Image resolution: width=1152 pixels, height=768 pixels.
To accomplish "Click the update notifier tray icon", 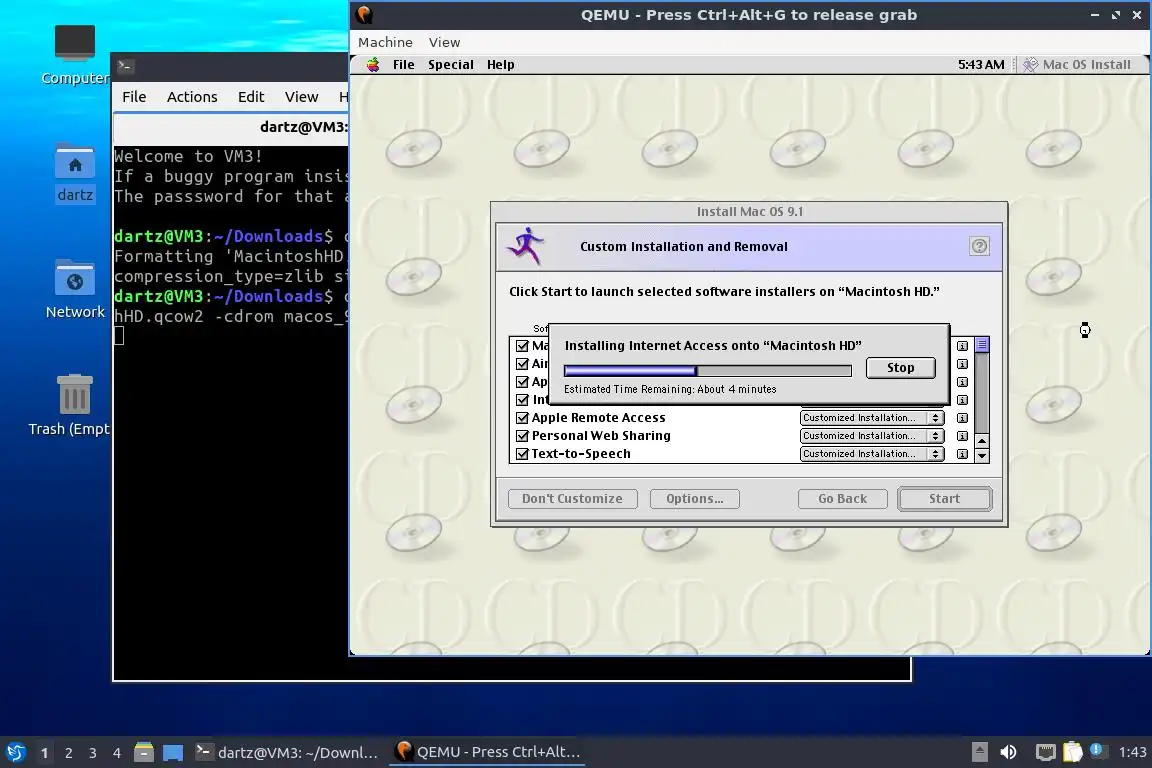I will click(x=1096, y=750).
